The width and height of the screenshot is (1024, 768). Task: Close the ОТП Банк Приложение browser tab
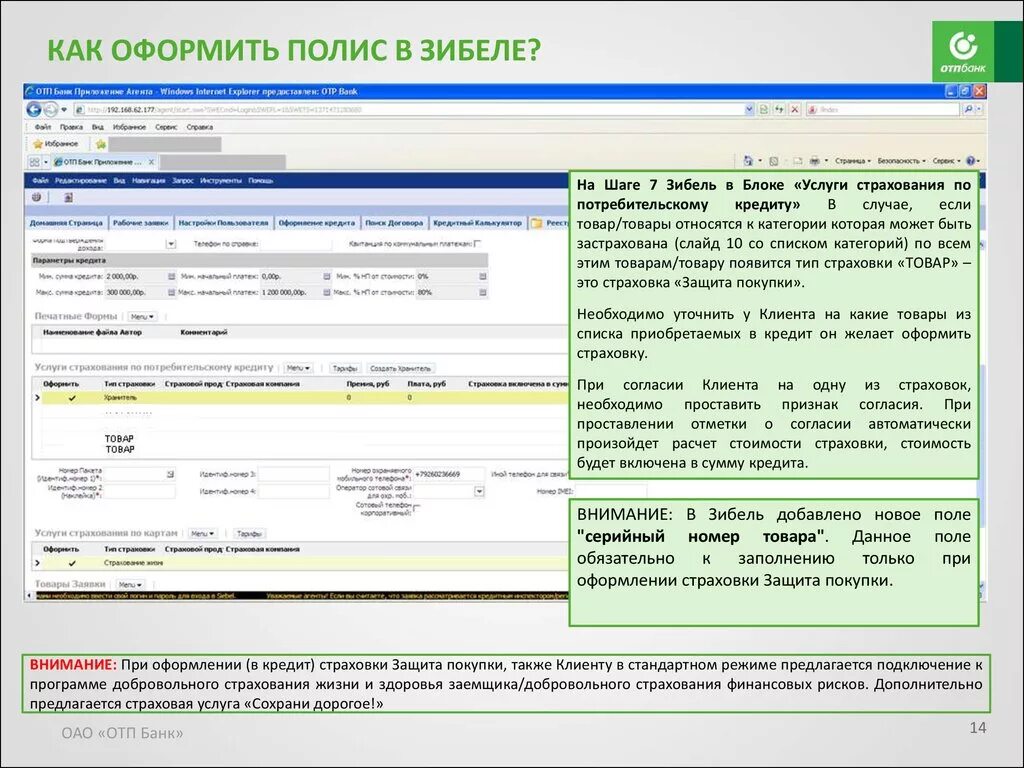coord(151,161)
